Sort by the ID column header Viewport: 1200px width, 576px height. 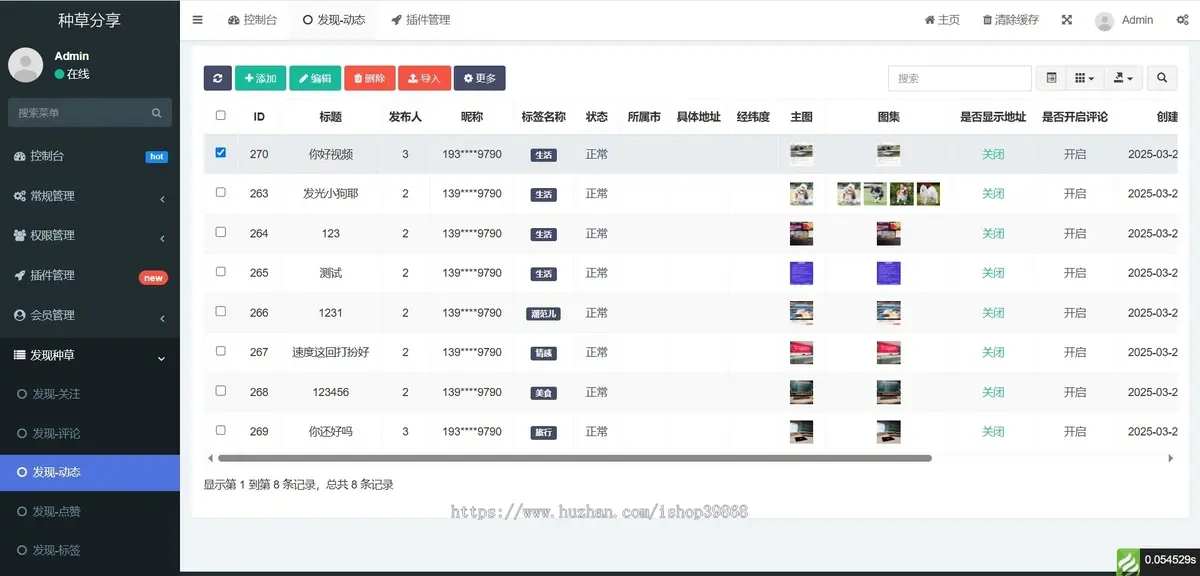pos(259,117)
